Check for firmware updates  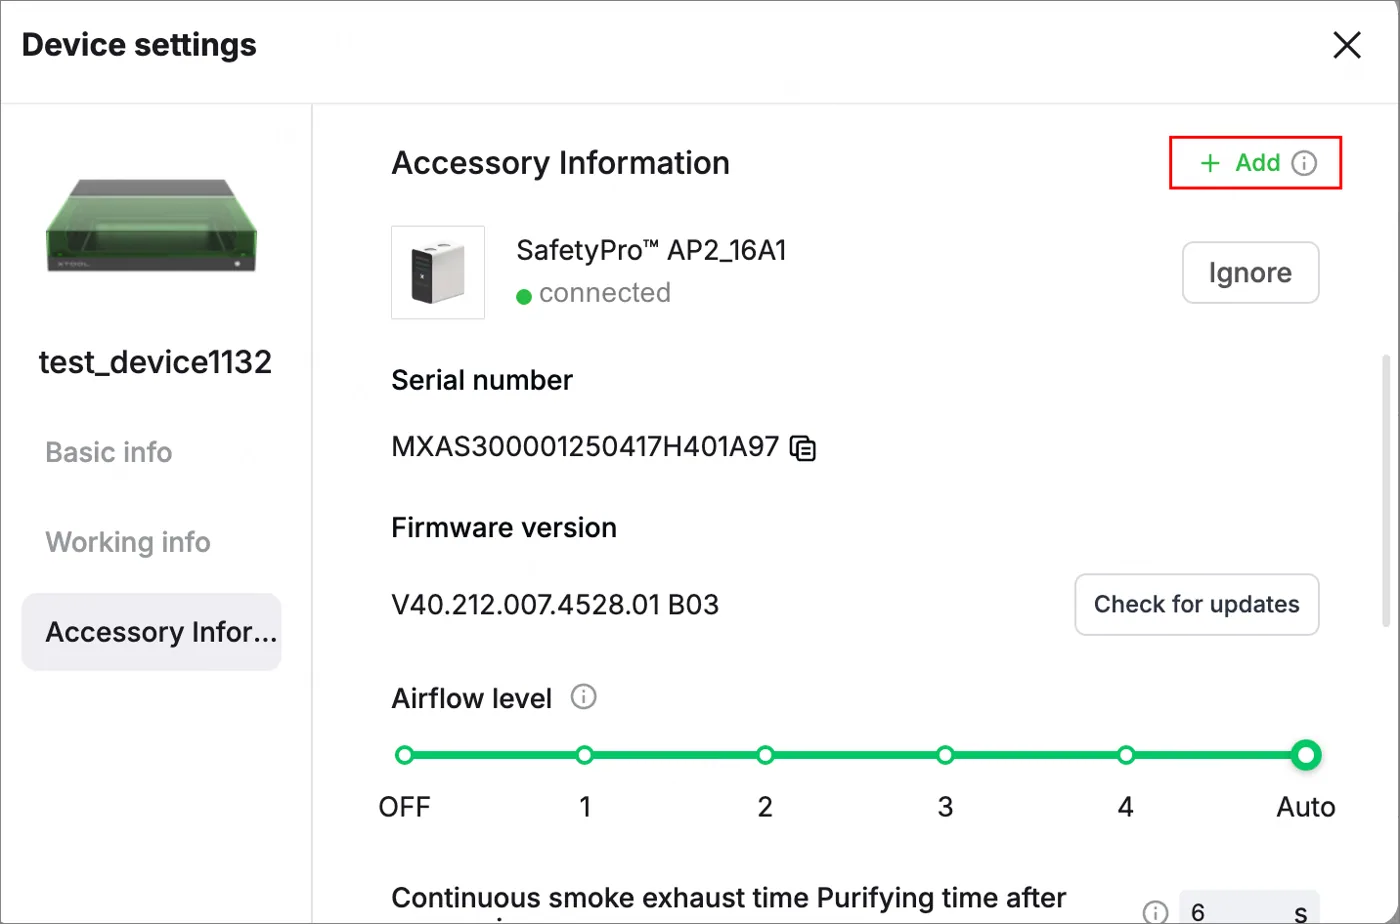pos(1197,604)
